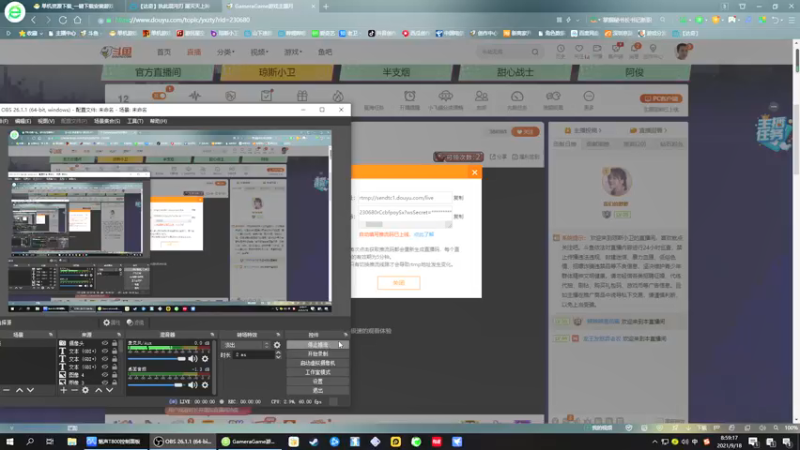The width and height of the screenshot is (800, 450).
Task: Adjust the 麦克风/Aux volume slider
Action: click(157, 359)
